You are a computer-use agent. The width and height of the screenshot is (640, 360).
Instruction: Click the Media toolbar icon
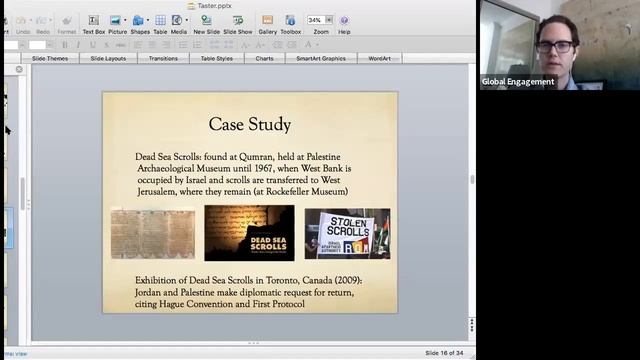[x=177, y=20]
